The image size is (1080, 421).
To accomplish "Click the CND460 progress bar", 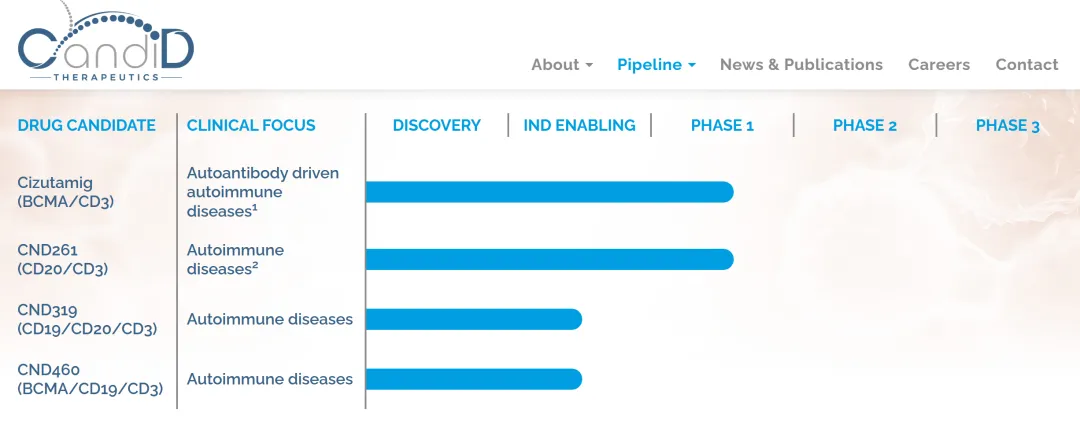I will [474, 380].
